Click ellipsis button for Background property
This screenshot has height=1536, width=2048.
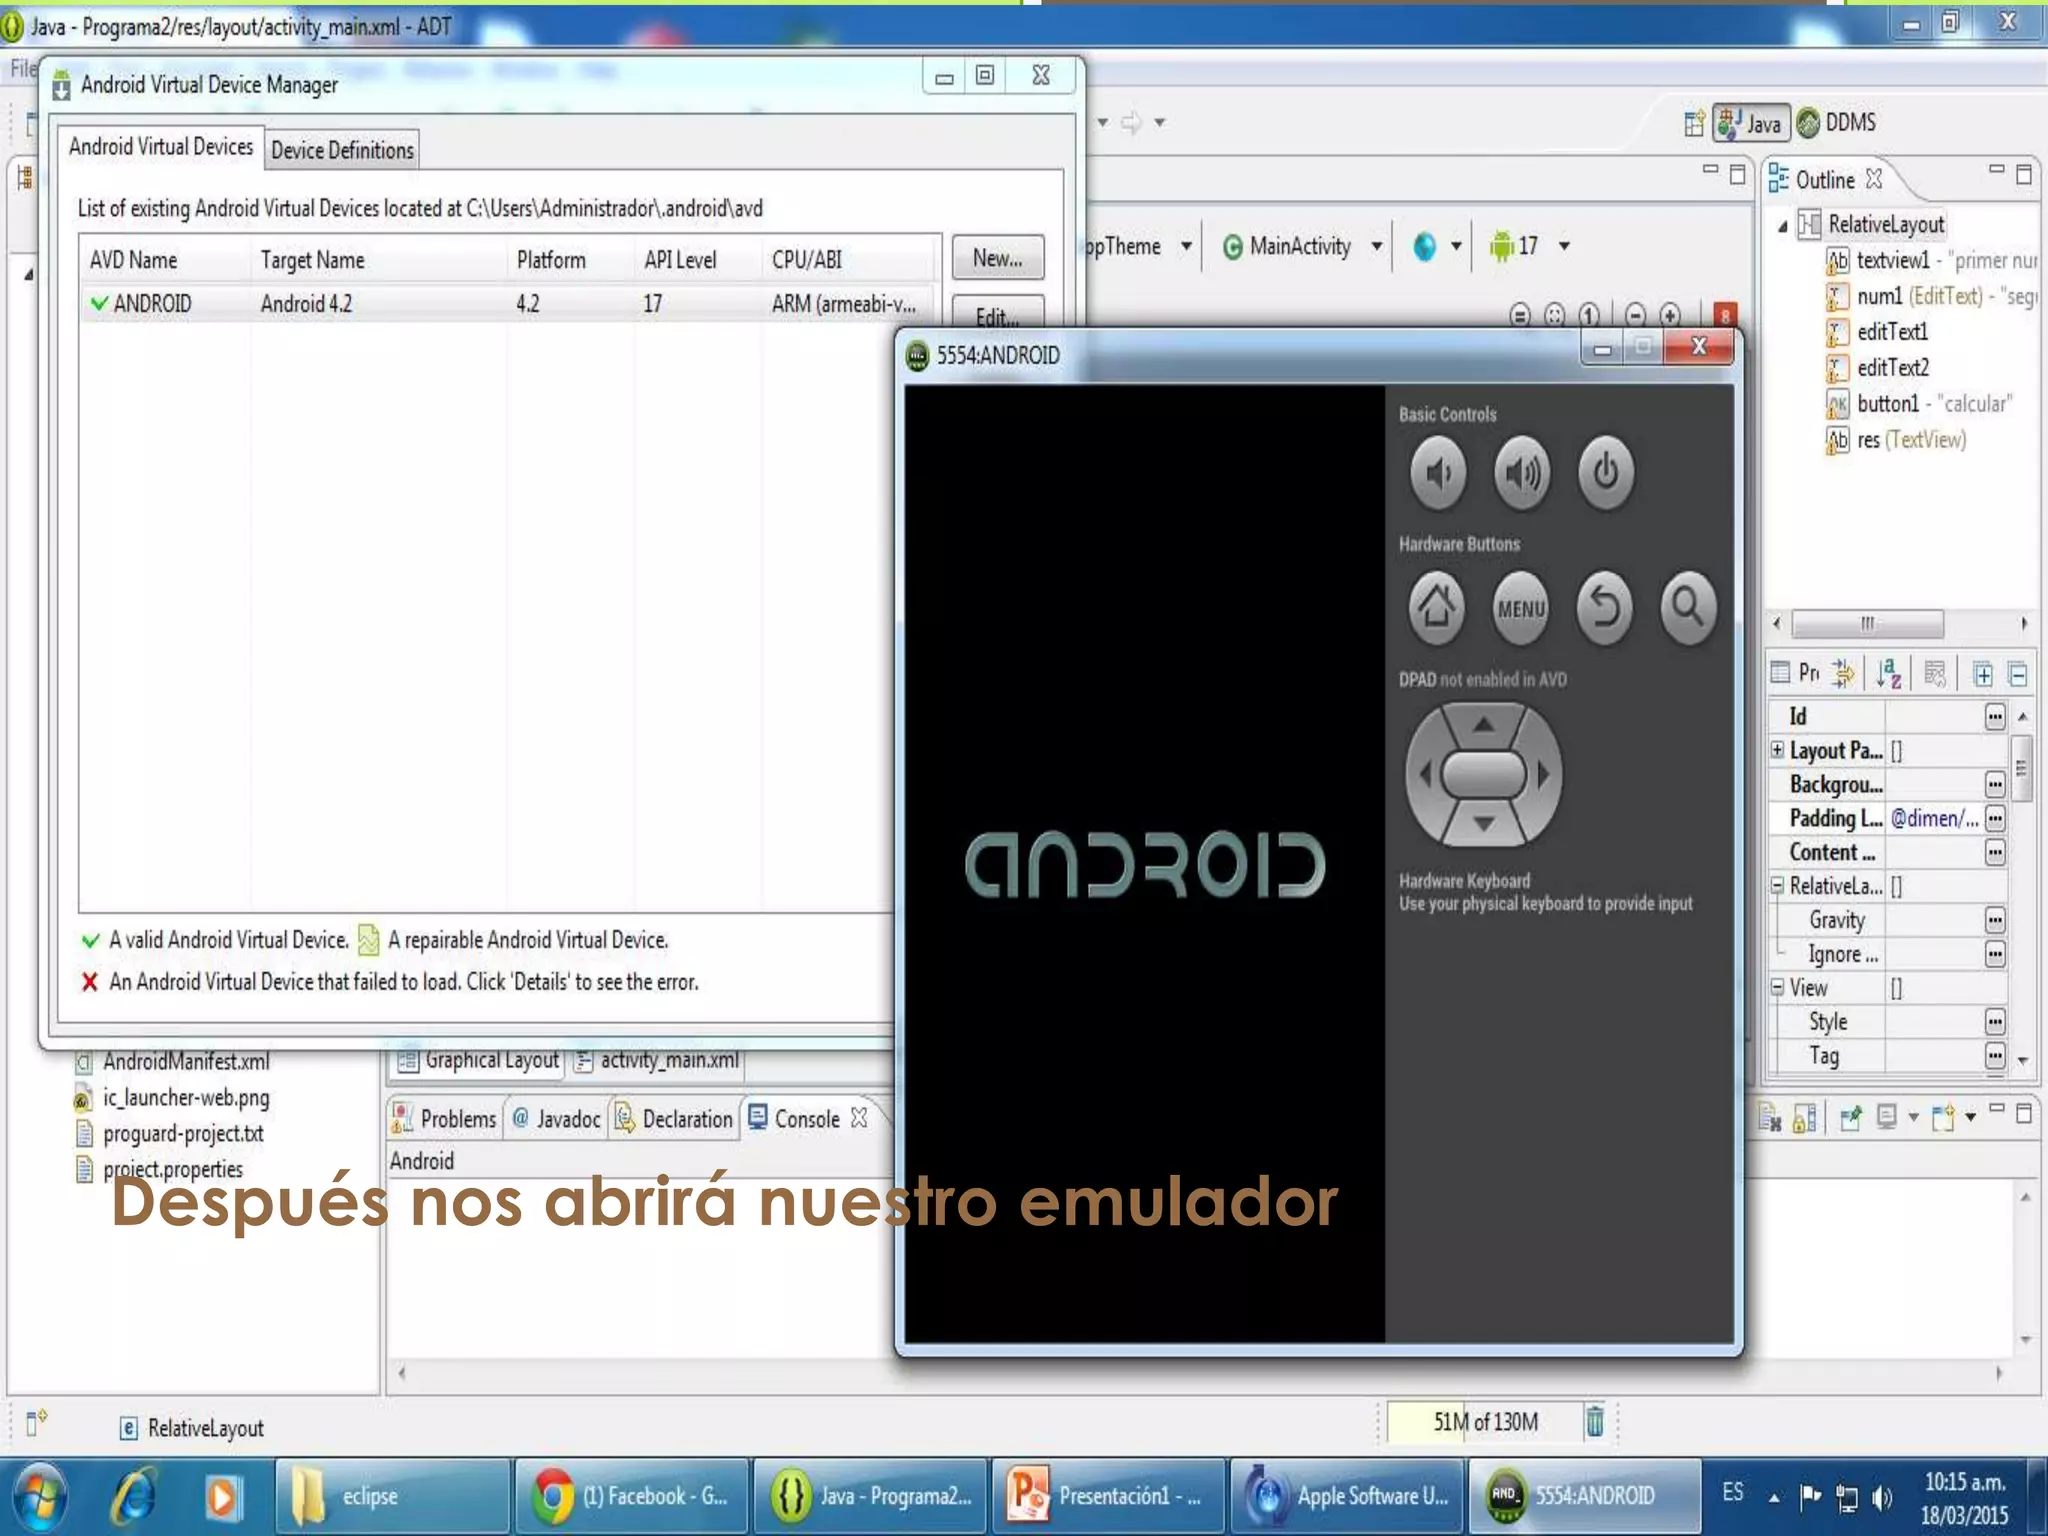1995,784
